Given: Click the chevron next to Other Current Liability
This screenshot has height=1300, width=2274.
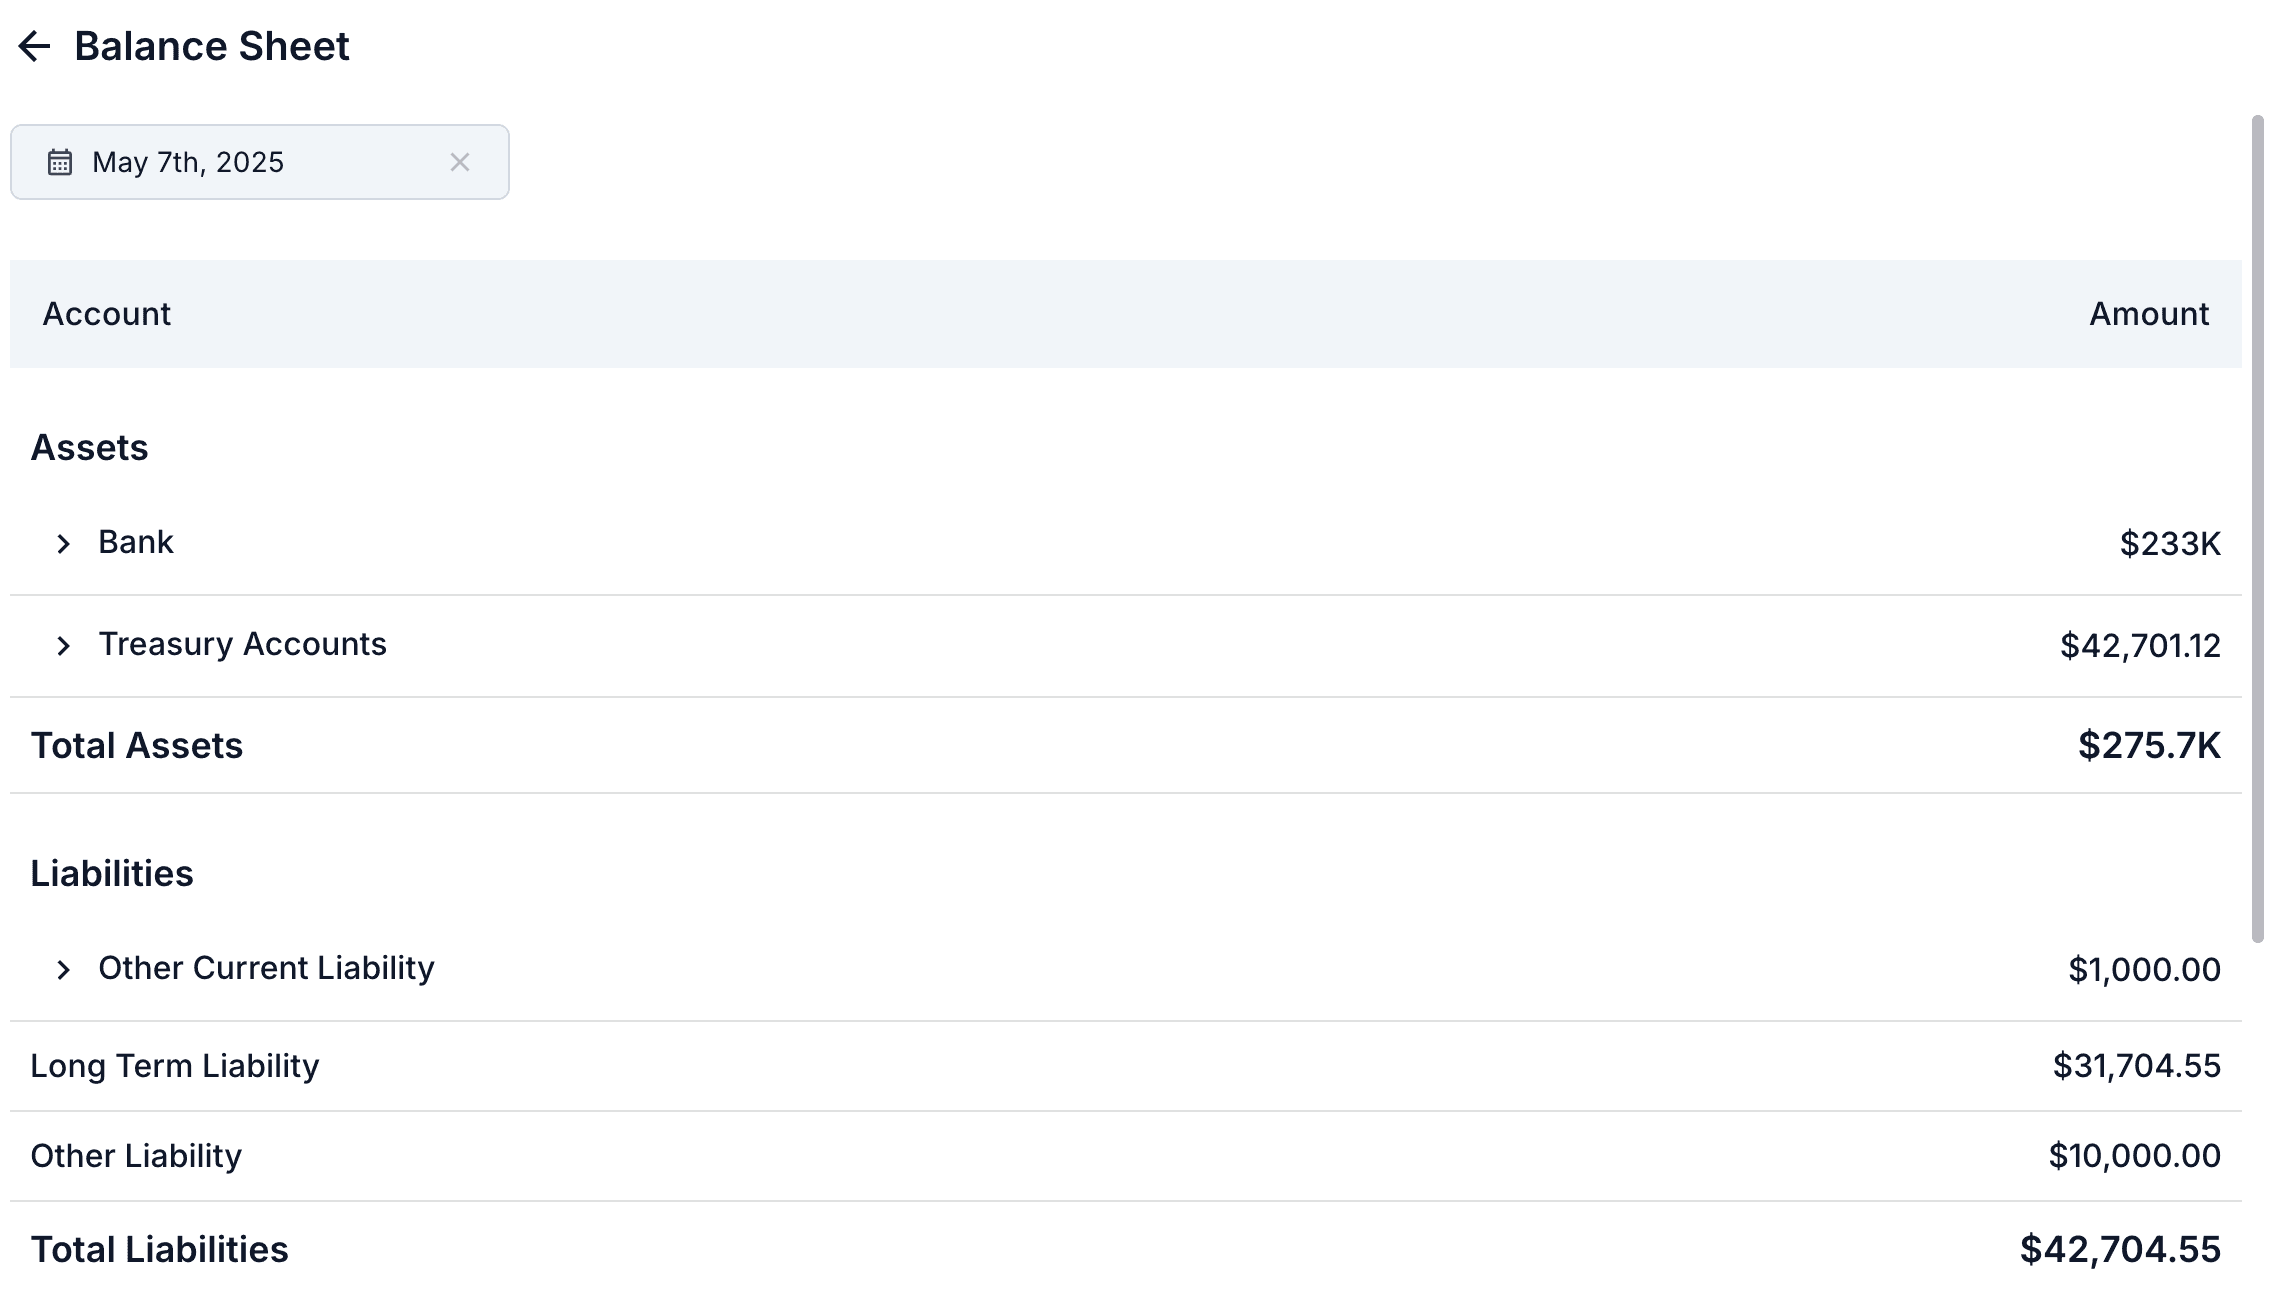Looking at the screenshot, I should (x=64, y=968).
